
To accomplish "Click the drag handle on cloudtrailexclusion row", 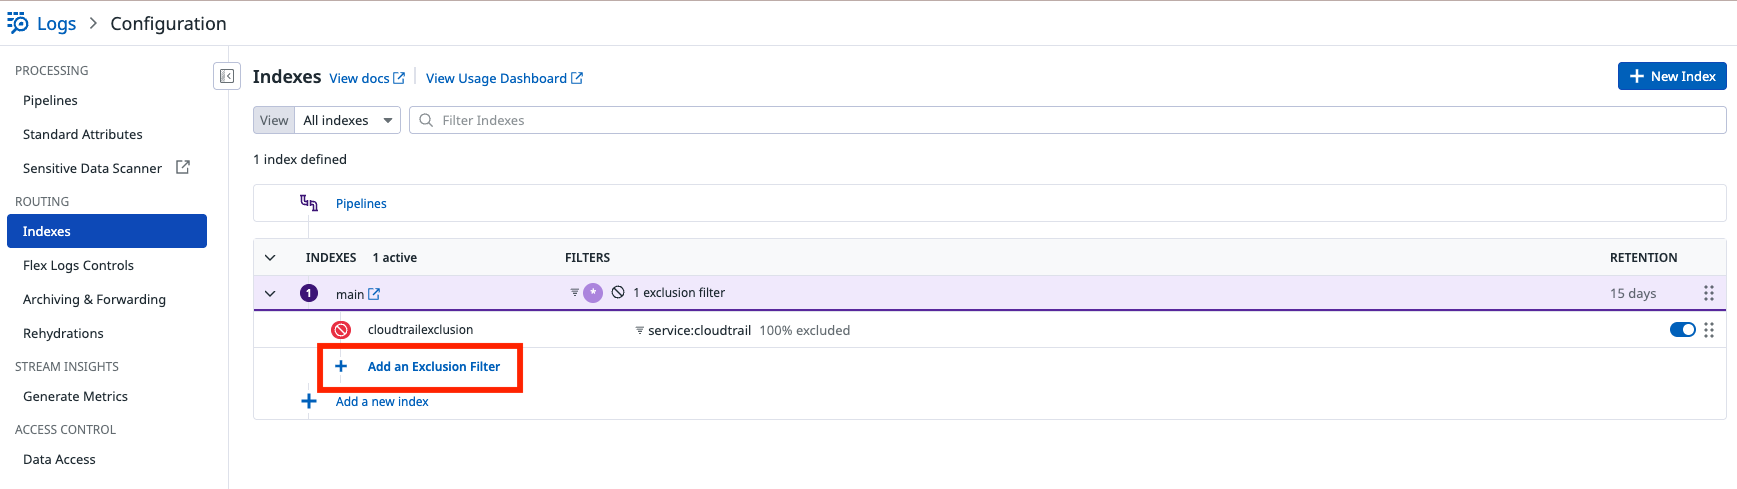I will (x=1708, y=330).
